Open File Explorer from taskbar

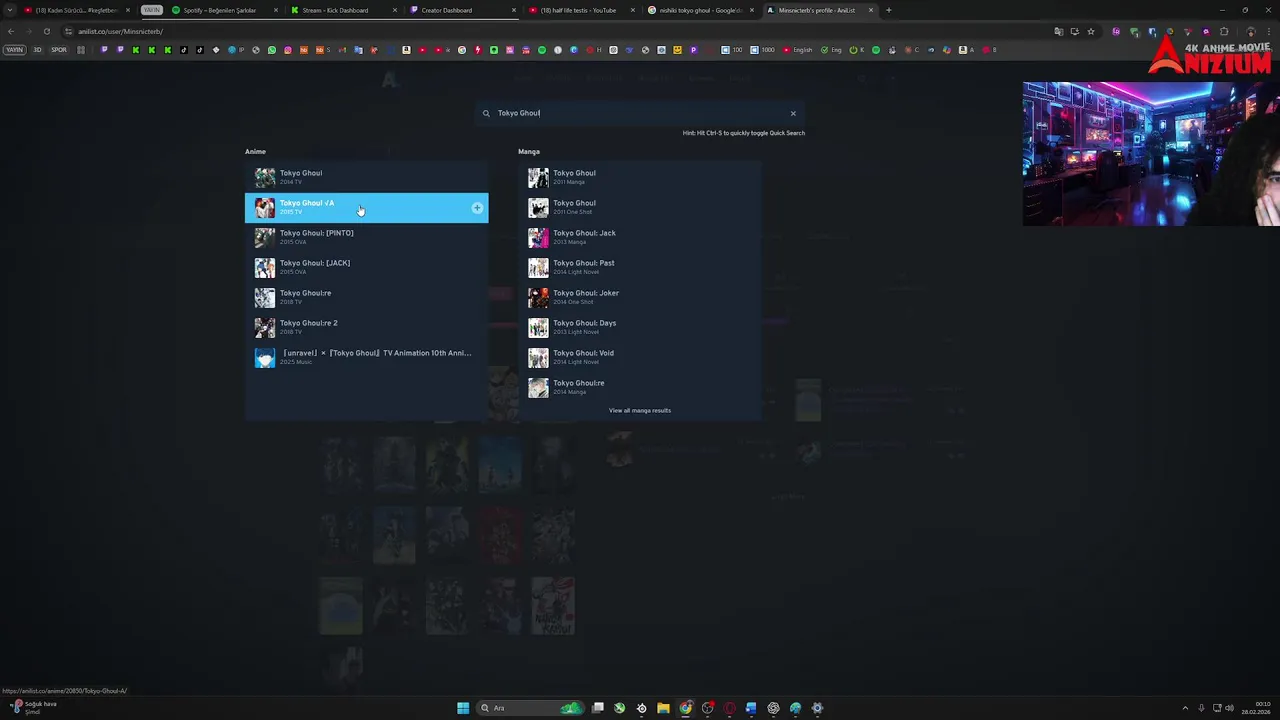click(663, 708)
